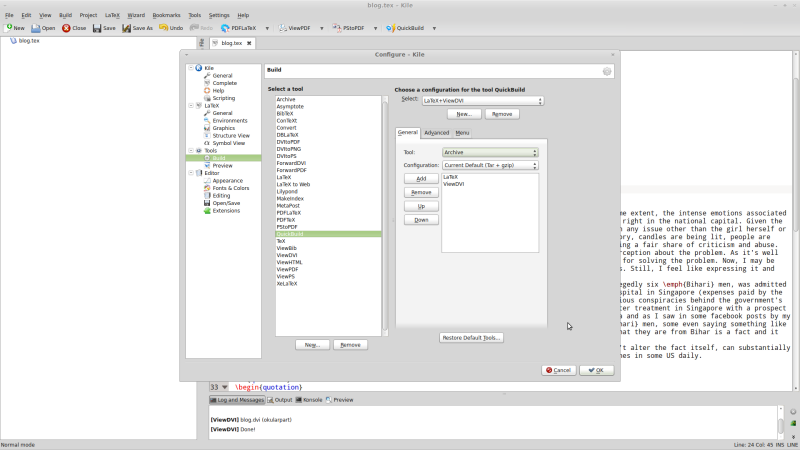Start the QuickBuild tool
This screenshot has height=450, width=800.
click(405, 28)
